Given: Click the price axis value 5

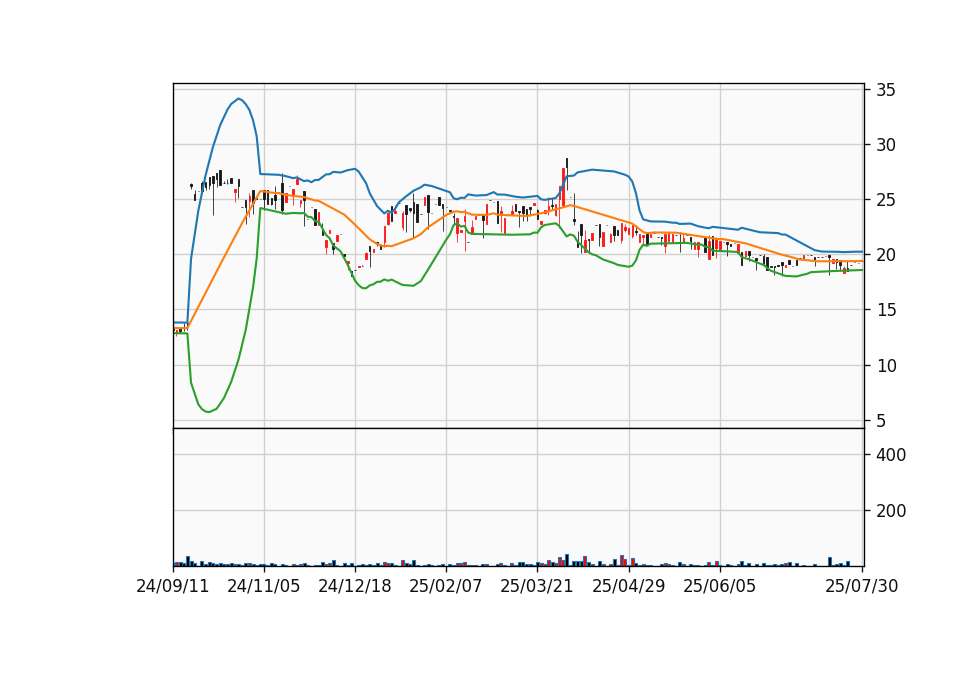Looking at the screenshot, I should (x=881, y=421).
